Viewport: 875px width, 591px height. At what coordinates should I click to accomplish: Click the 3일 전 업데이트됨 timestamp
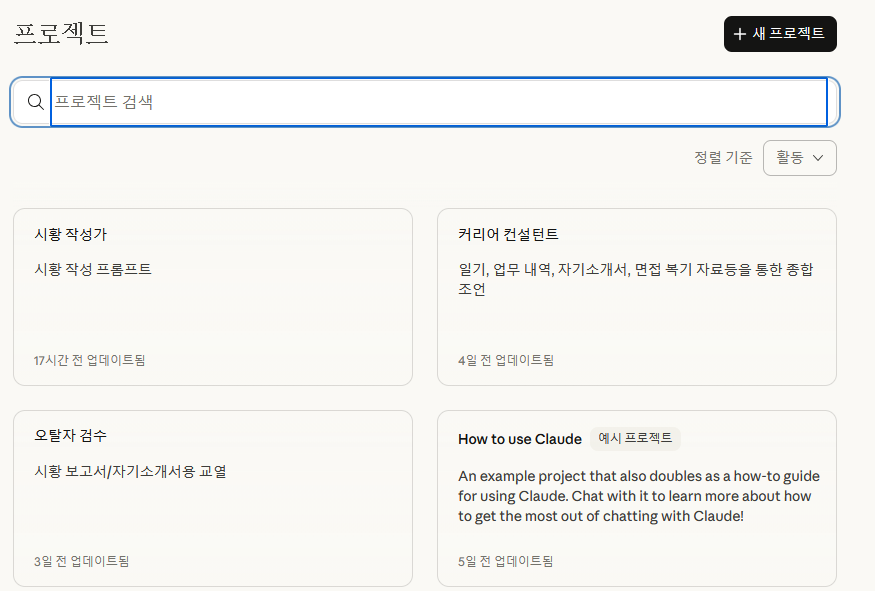click(81, 561)
